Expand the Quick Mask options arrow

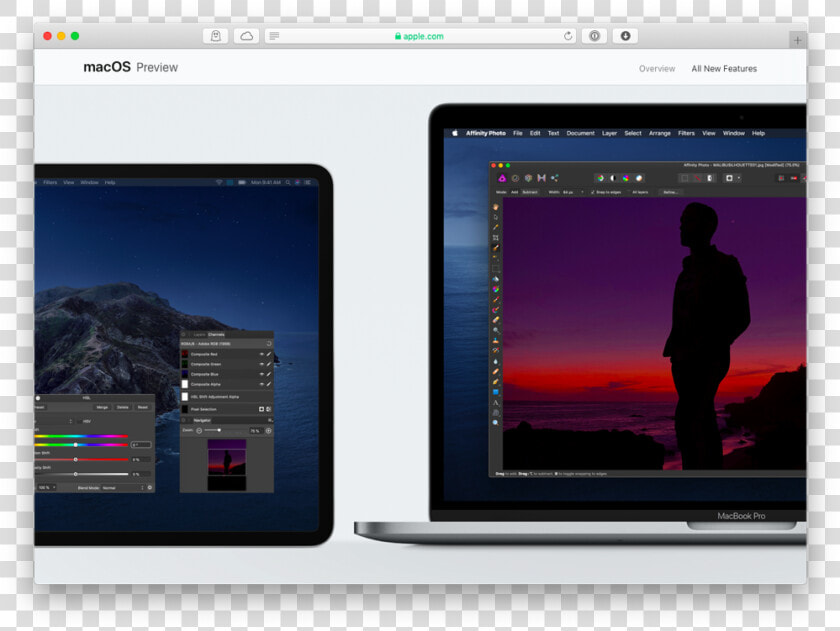[x=739, y=178]
